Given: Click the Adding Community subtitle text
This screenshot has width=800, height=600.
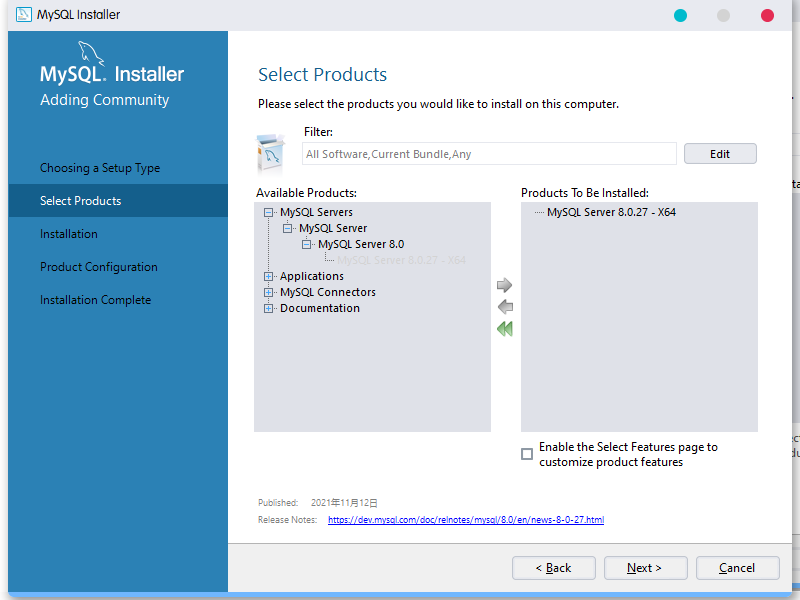Looking at the screenshot, I should click(105, 100).
